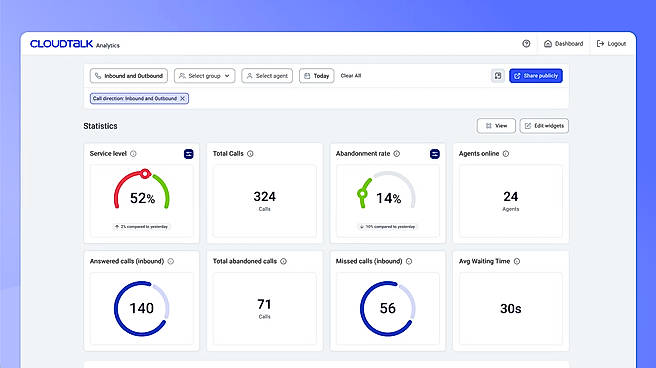Open the Today date filter
This screenshot has height=368, width=656.
316,76
